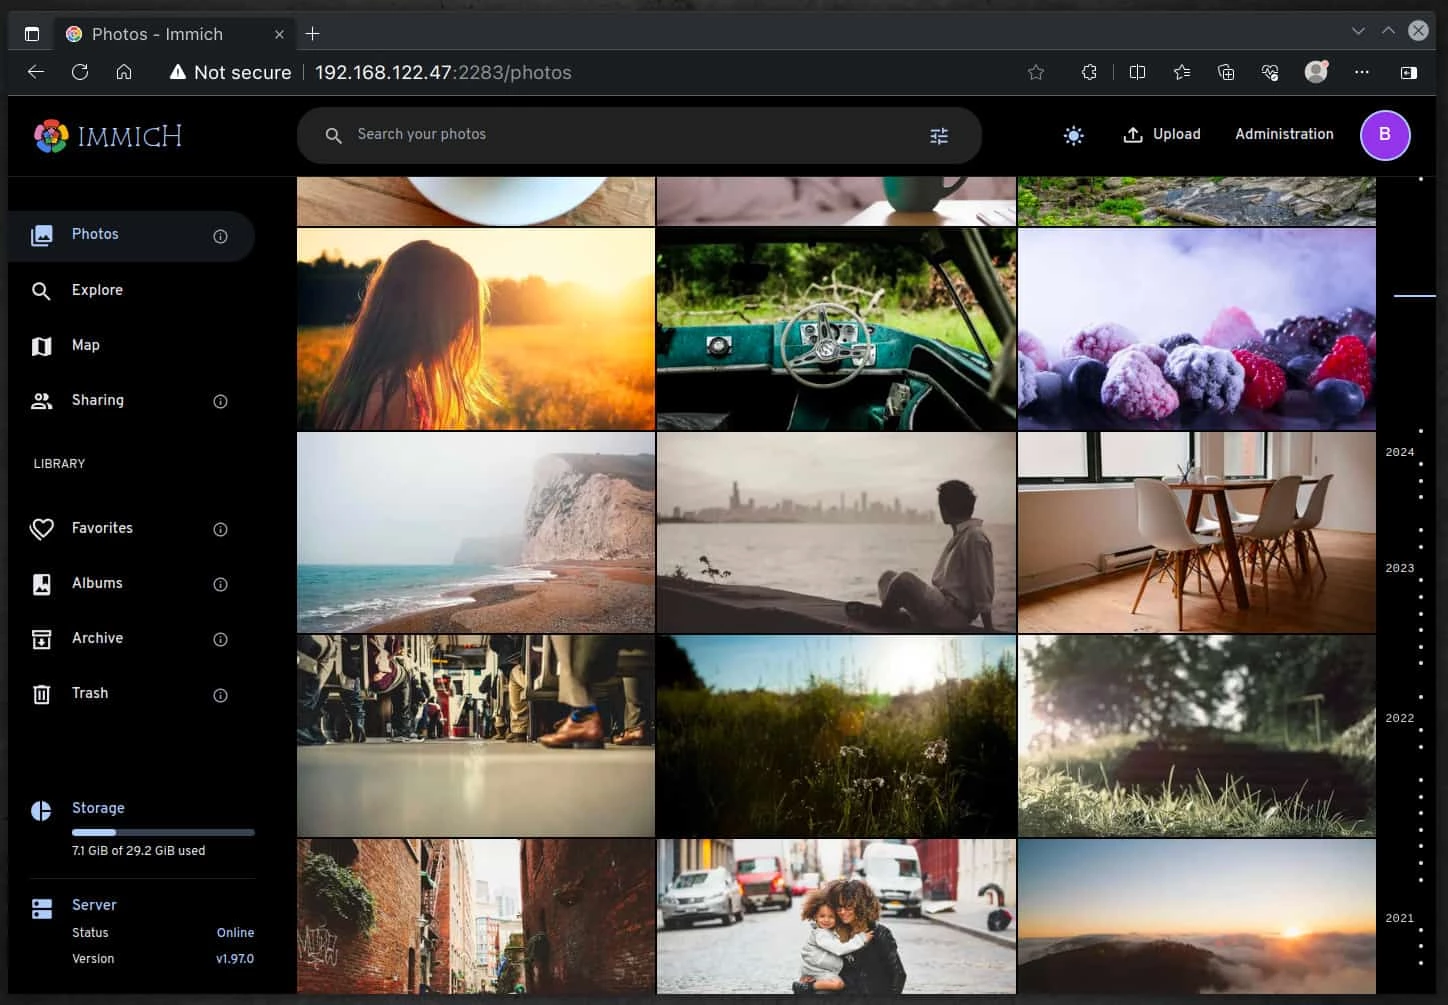Toggle light/dark theme

click(1073, 135)
